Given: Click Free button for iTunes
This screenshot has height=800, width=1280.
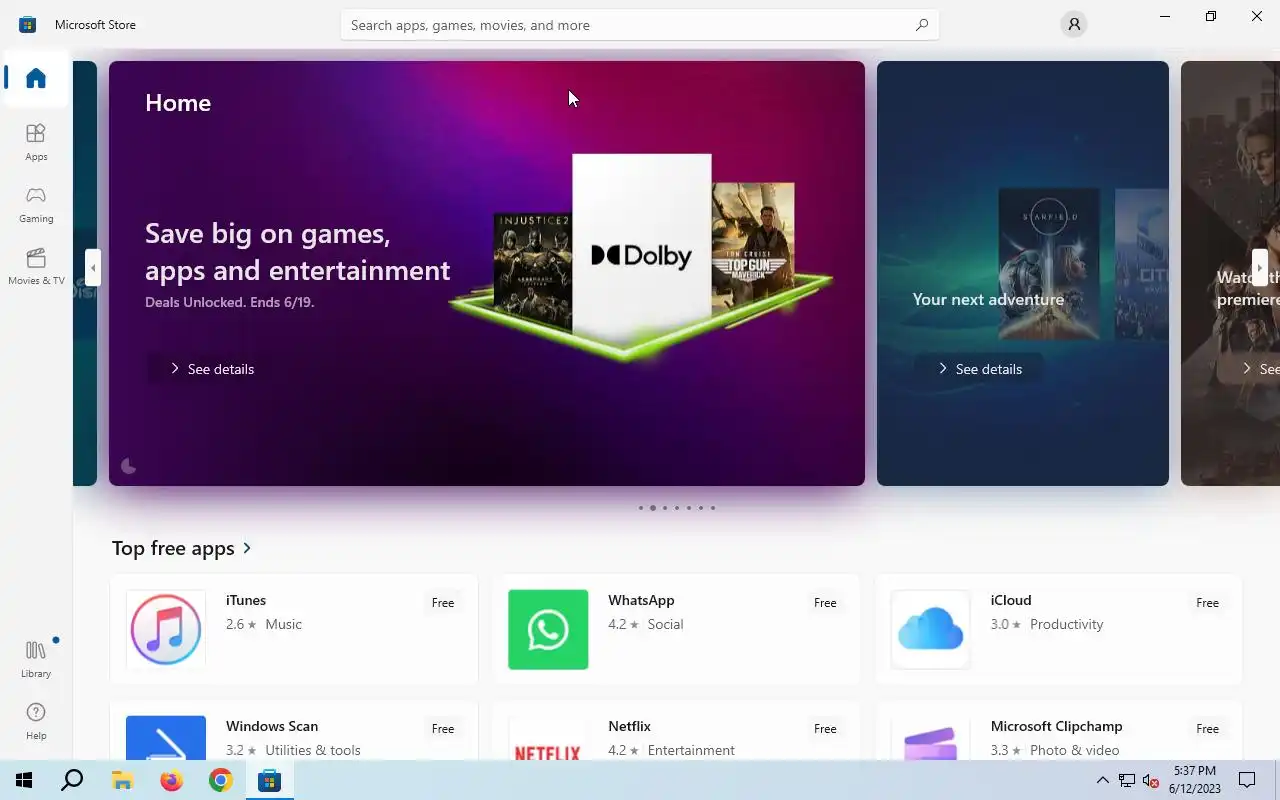Looking at the screenshot, I should (443, 603).
